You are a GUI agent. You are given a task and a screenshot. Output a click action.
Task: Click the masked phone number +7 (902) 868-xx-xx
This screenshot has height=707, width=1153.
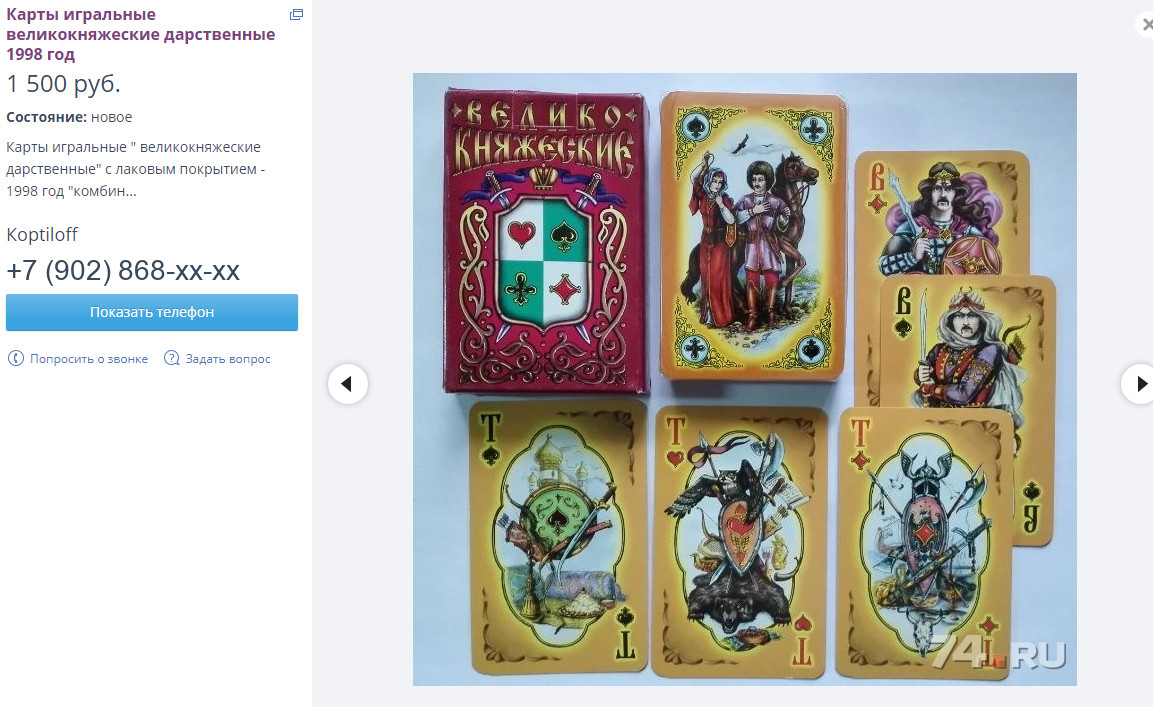point(123,271)
